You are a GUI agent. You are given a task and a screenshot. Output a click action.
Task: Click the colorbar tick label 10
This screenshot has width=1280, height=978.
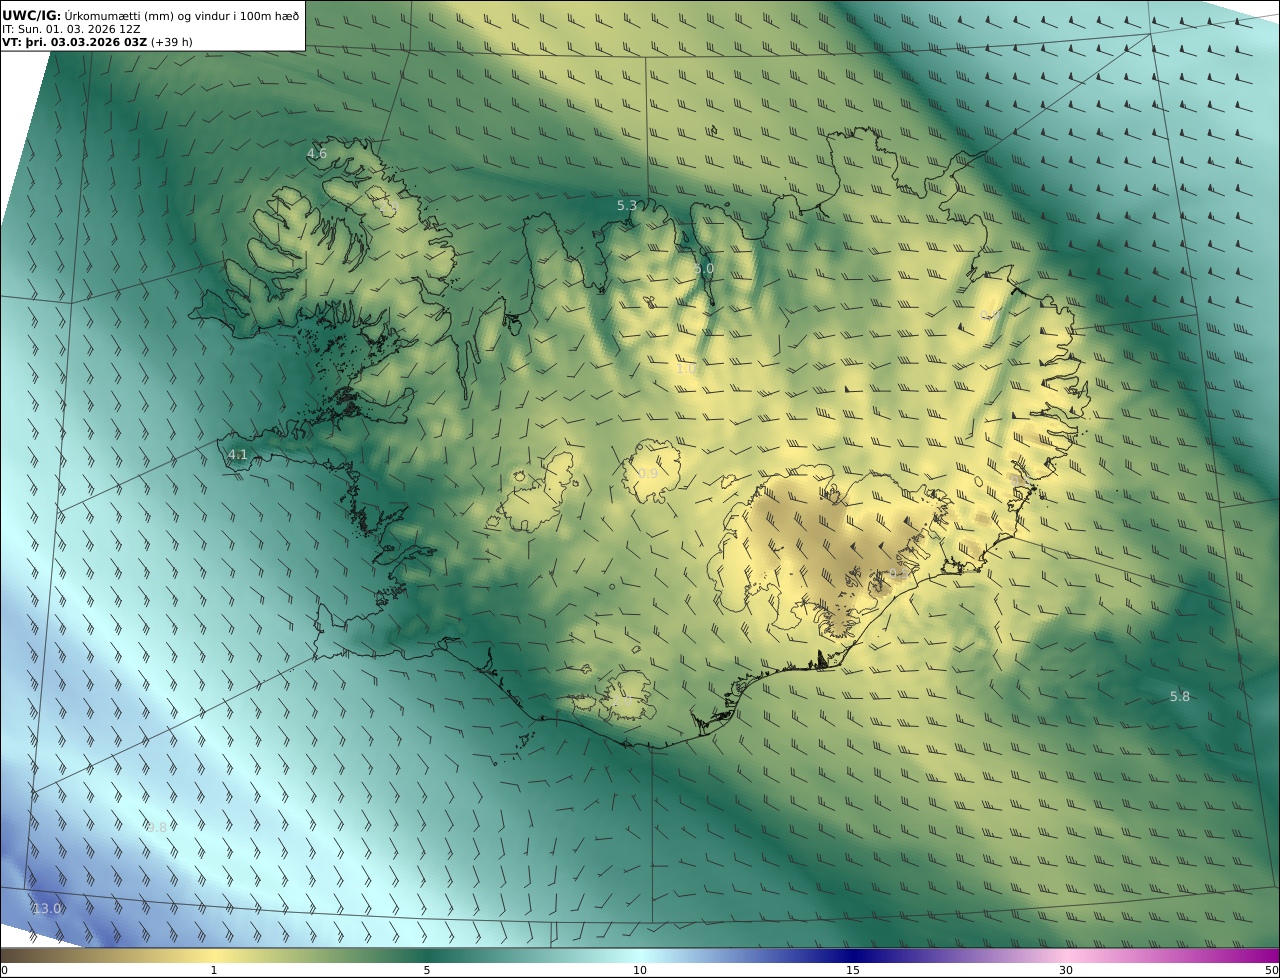coord(639,970)
